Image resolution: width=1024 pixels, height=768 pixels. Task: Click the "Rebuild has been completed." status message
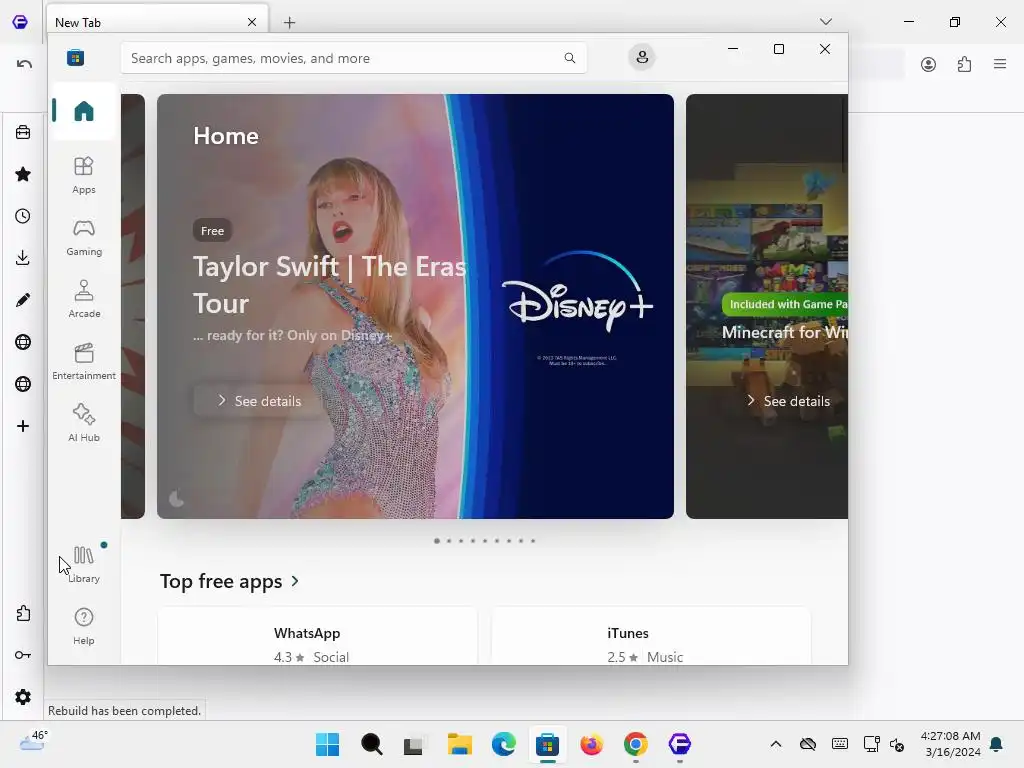click(124, 711)
